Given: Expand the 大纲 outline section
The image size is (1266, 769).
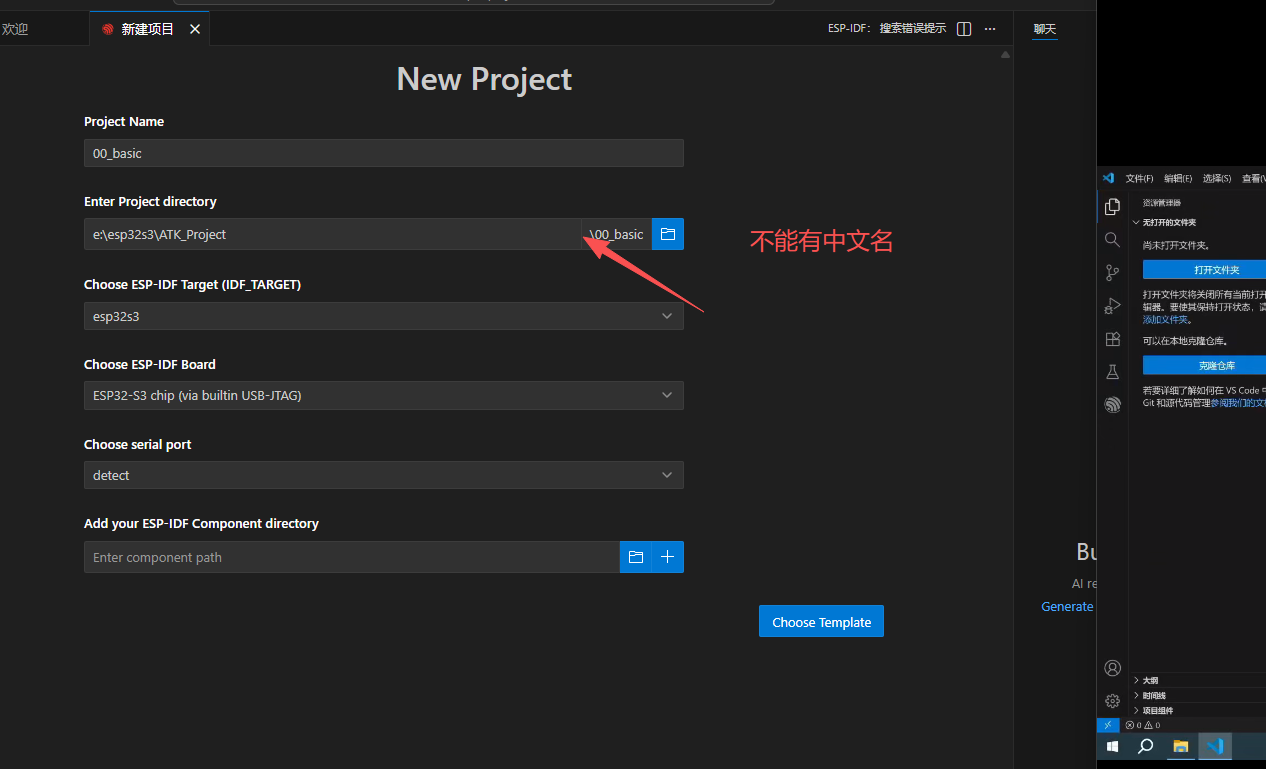Looking at the screenshot, I should coord(1150,680).
